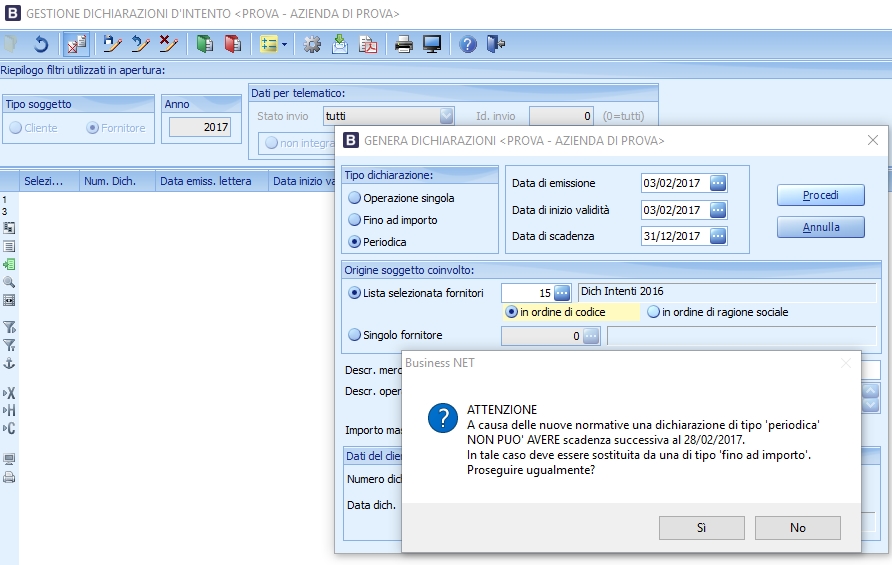Viewport: 892px width, 565px height.
Task: Click the monitor preview icon in toolbar
Action: click(432, 44)
